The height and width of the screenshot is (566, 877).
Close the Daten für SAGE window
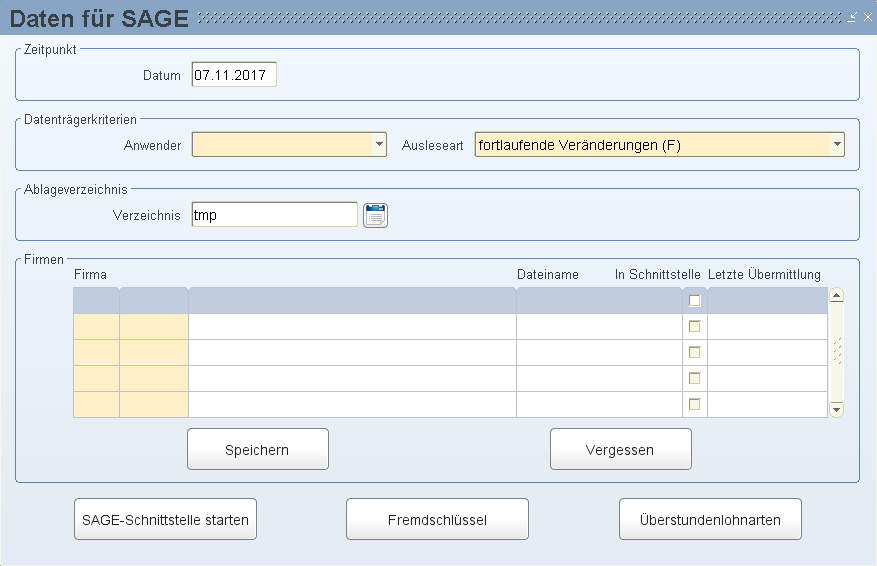(867, 17)
